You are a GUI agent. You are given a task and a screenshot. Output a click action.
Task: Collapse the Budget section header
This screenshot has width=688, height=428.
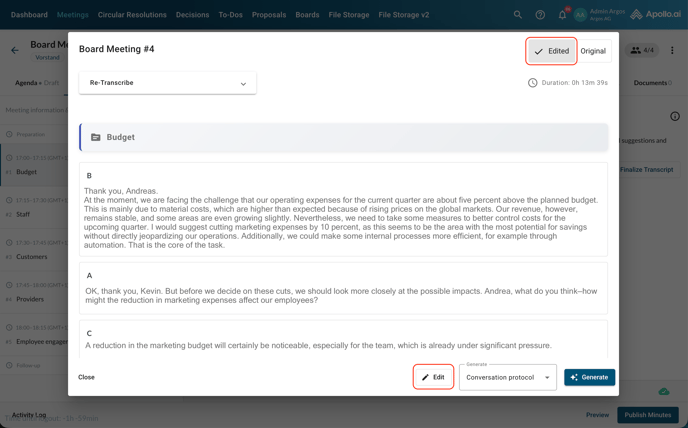tap(343, 137)
